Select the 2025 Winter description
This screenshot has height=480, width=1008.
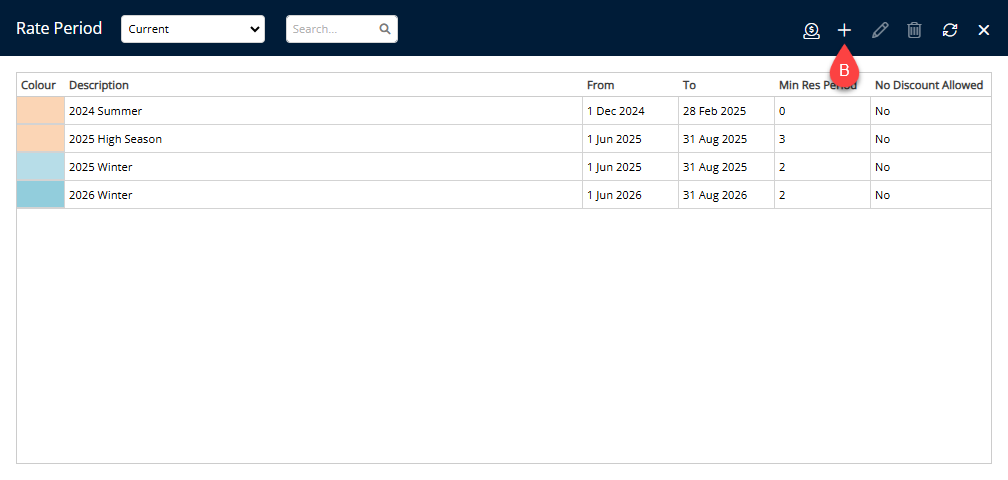(x=101, y=167)
